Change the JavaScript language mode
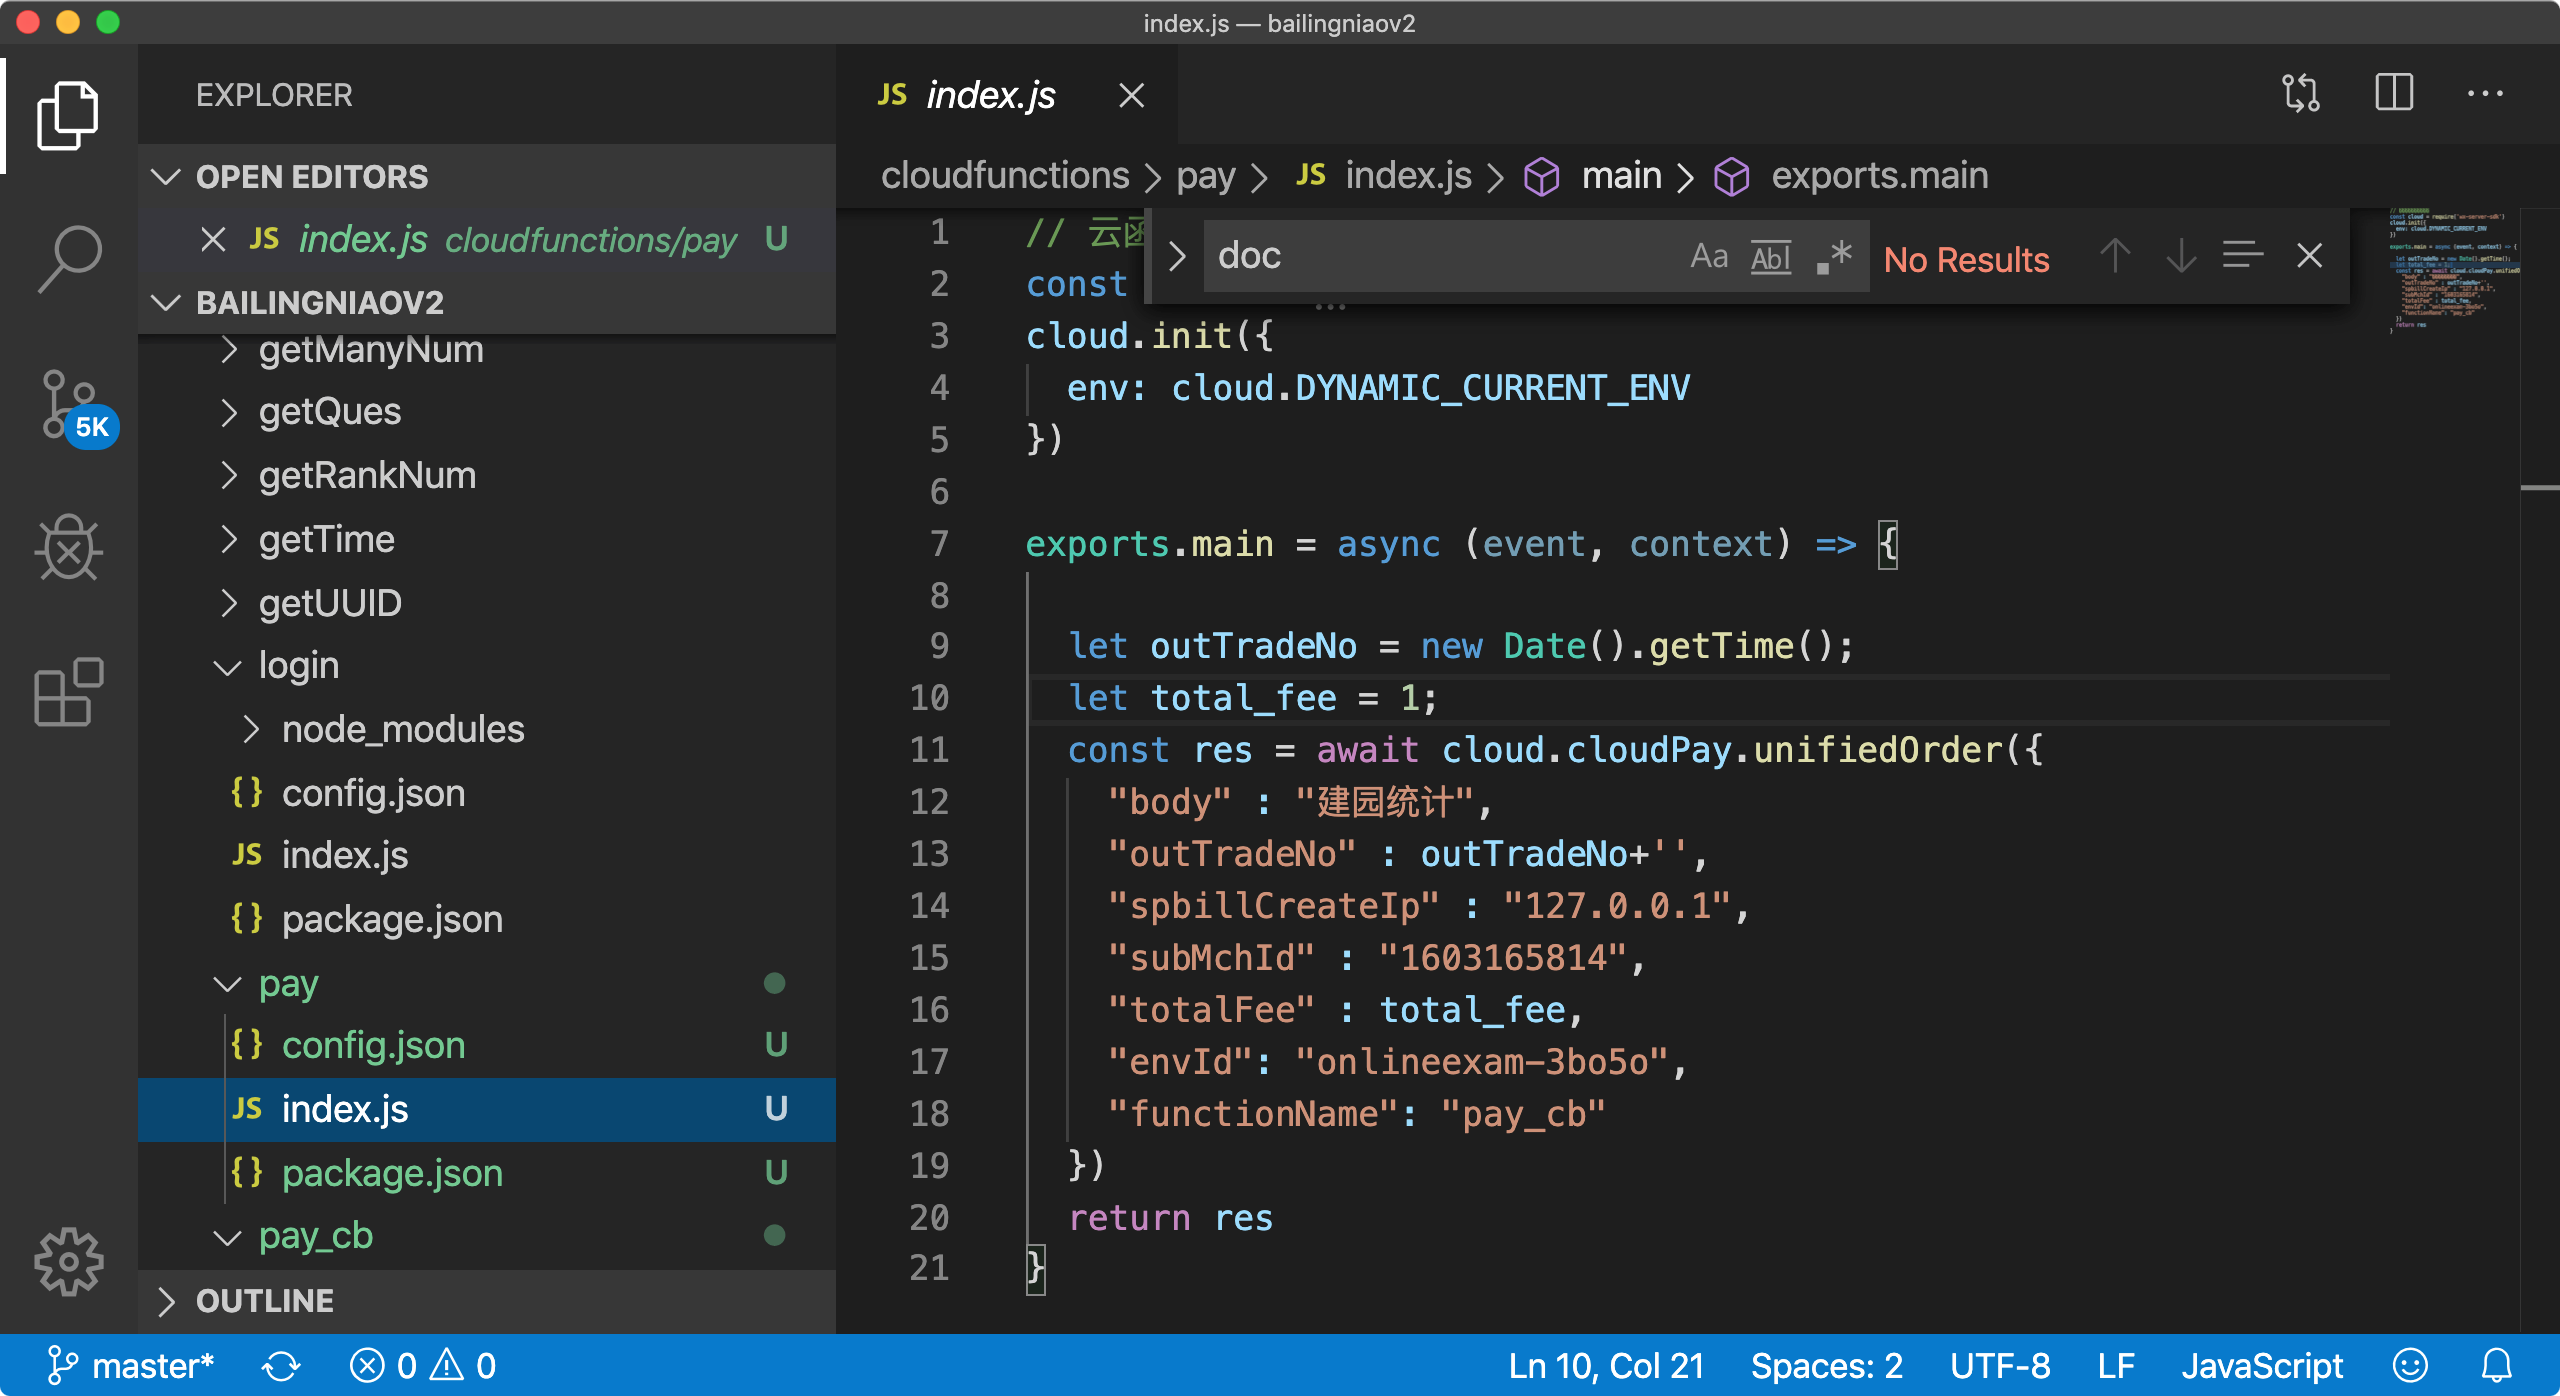2560x1396 pixels. tap(2262, 1366)
